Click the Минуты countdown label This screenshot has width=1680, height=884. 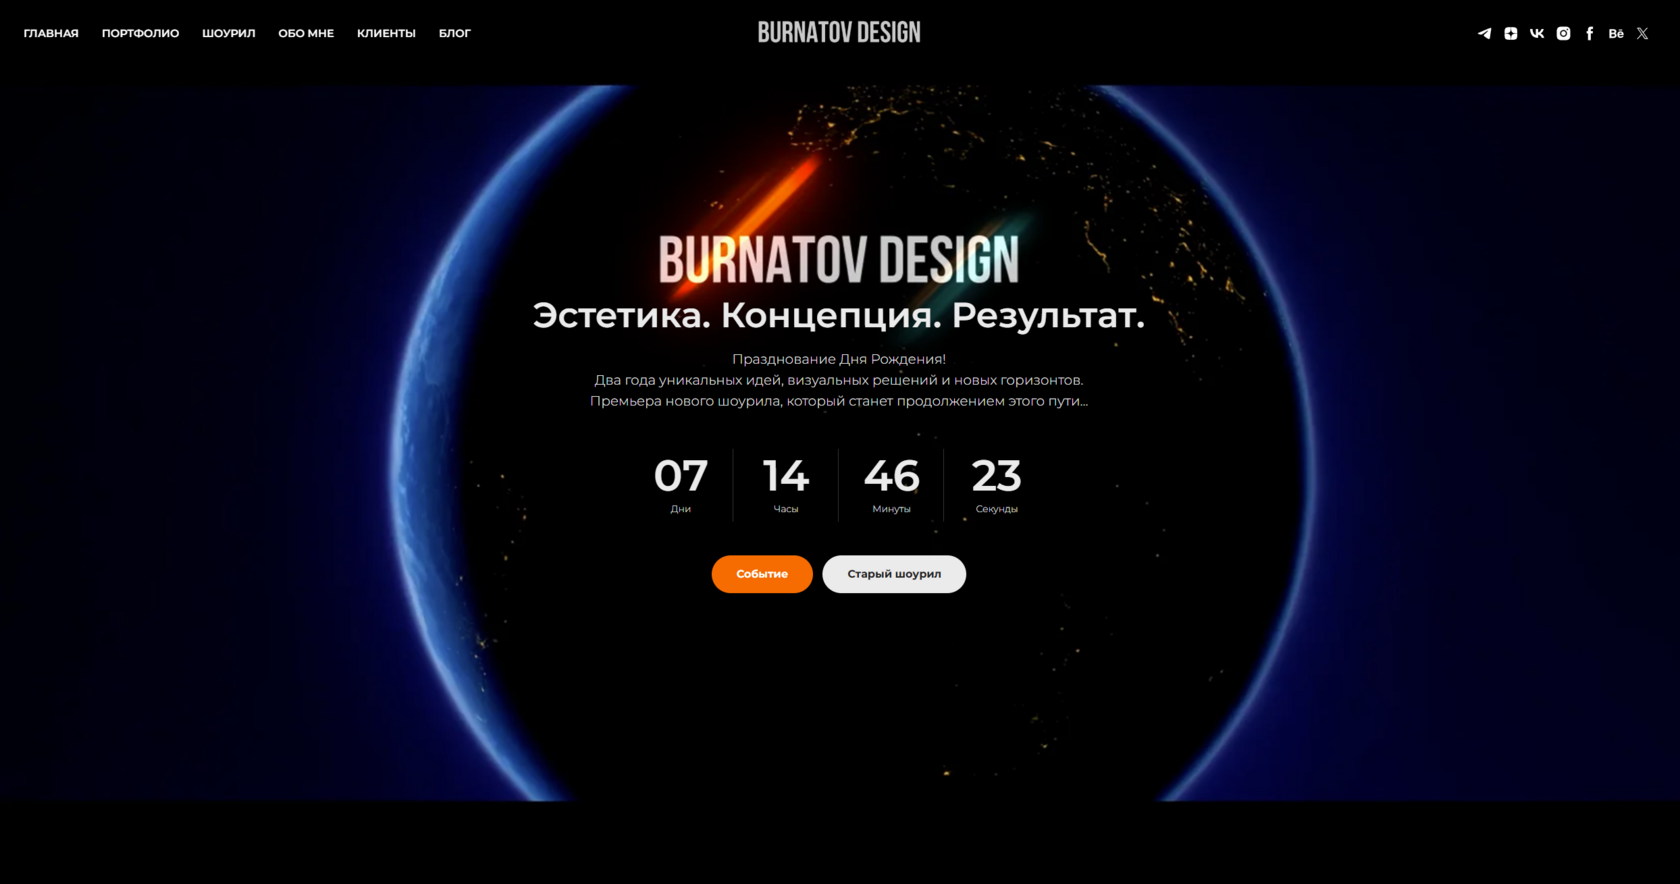(892, 509)
